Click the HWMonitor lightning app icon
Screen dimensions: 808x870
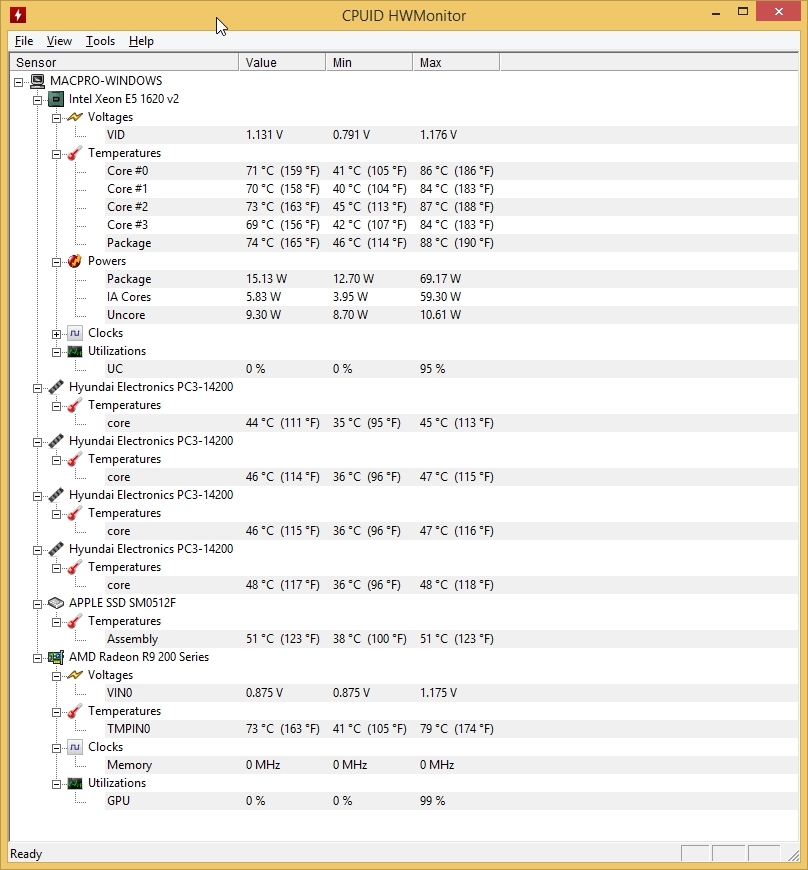[x=18, y=15]
